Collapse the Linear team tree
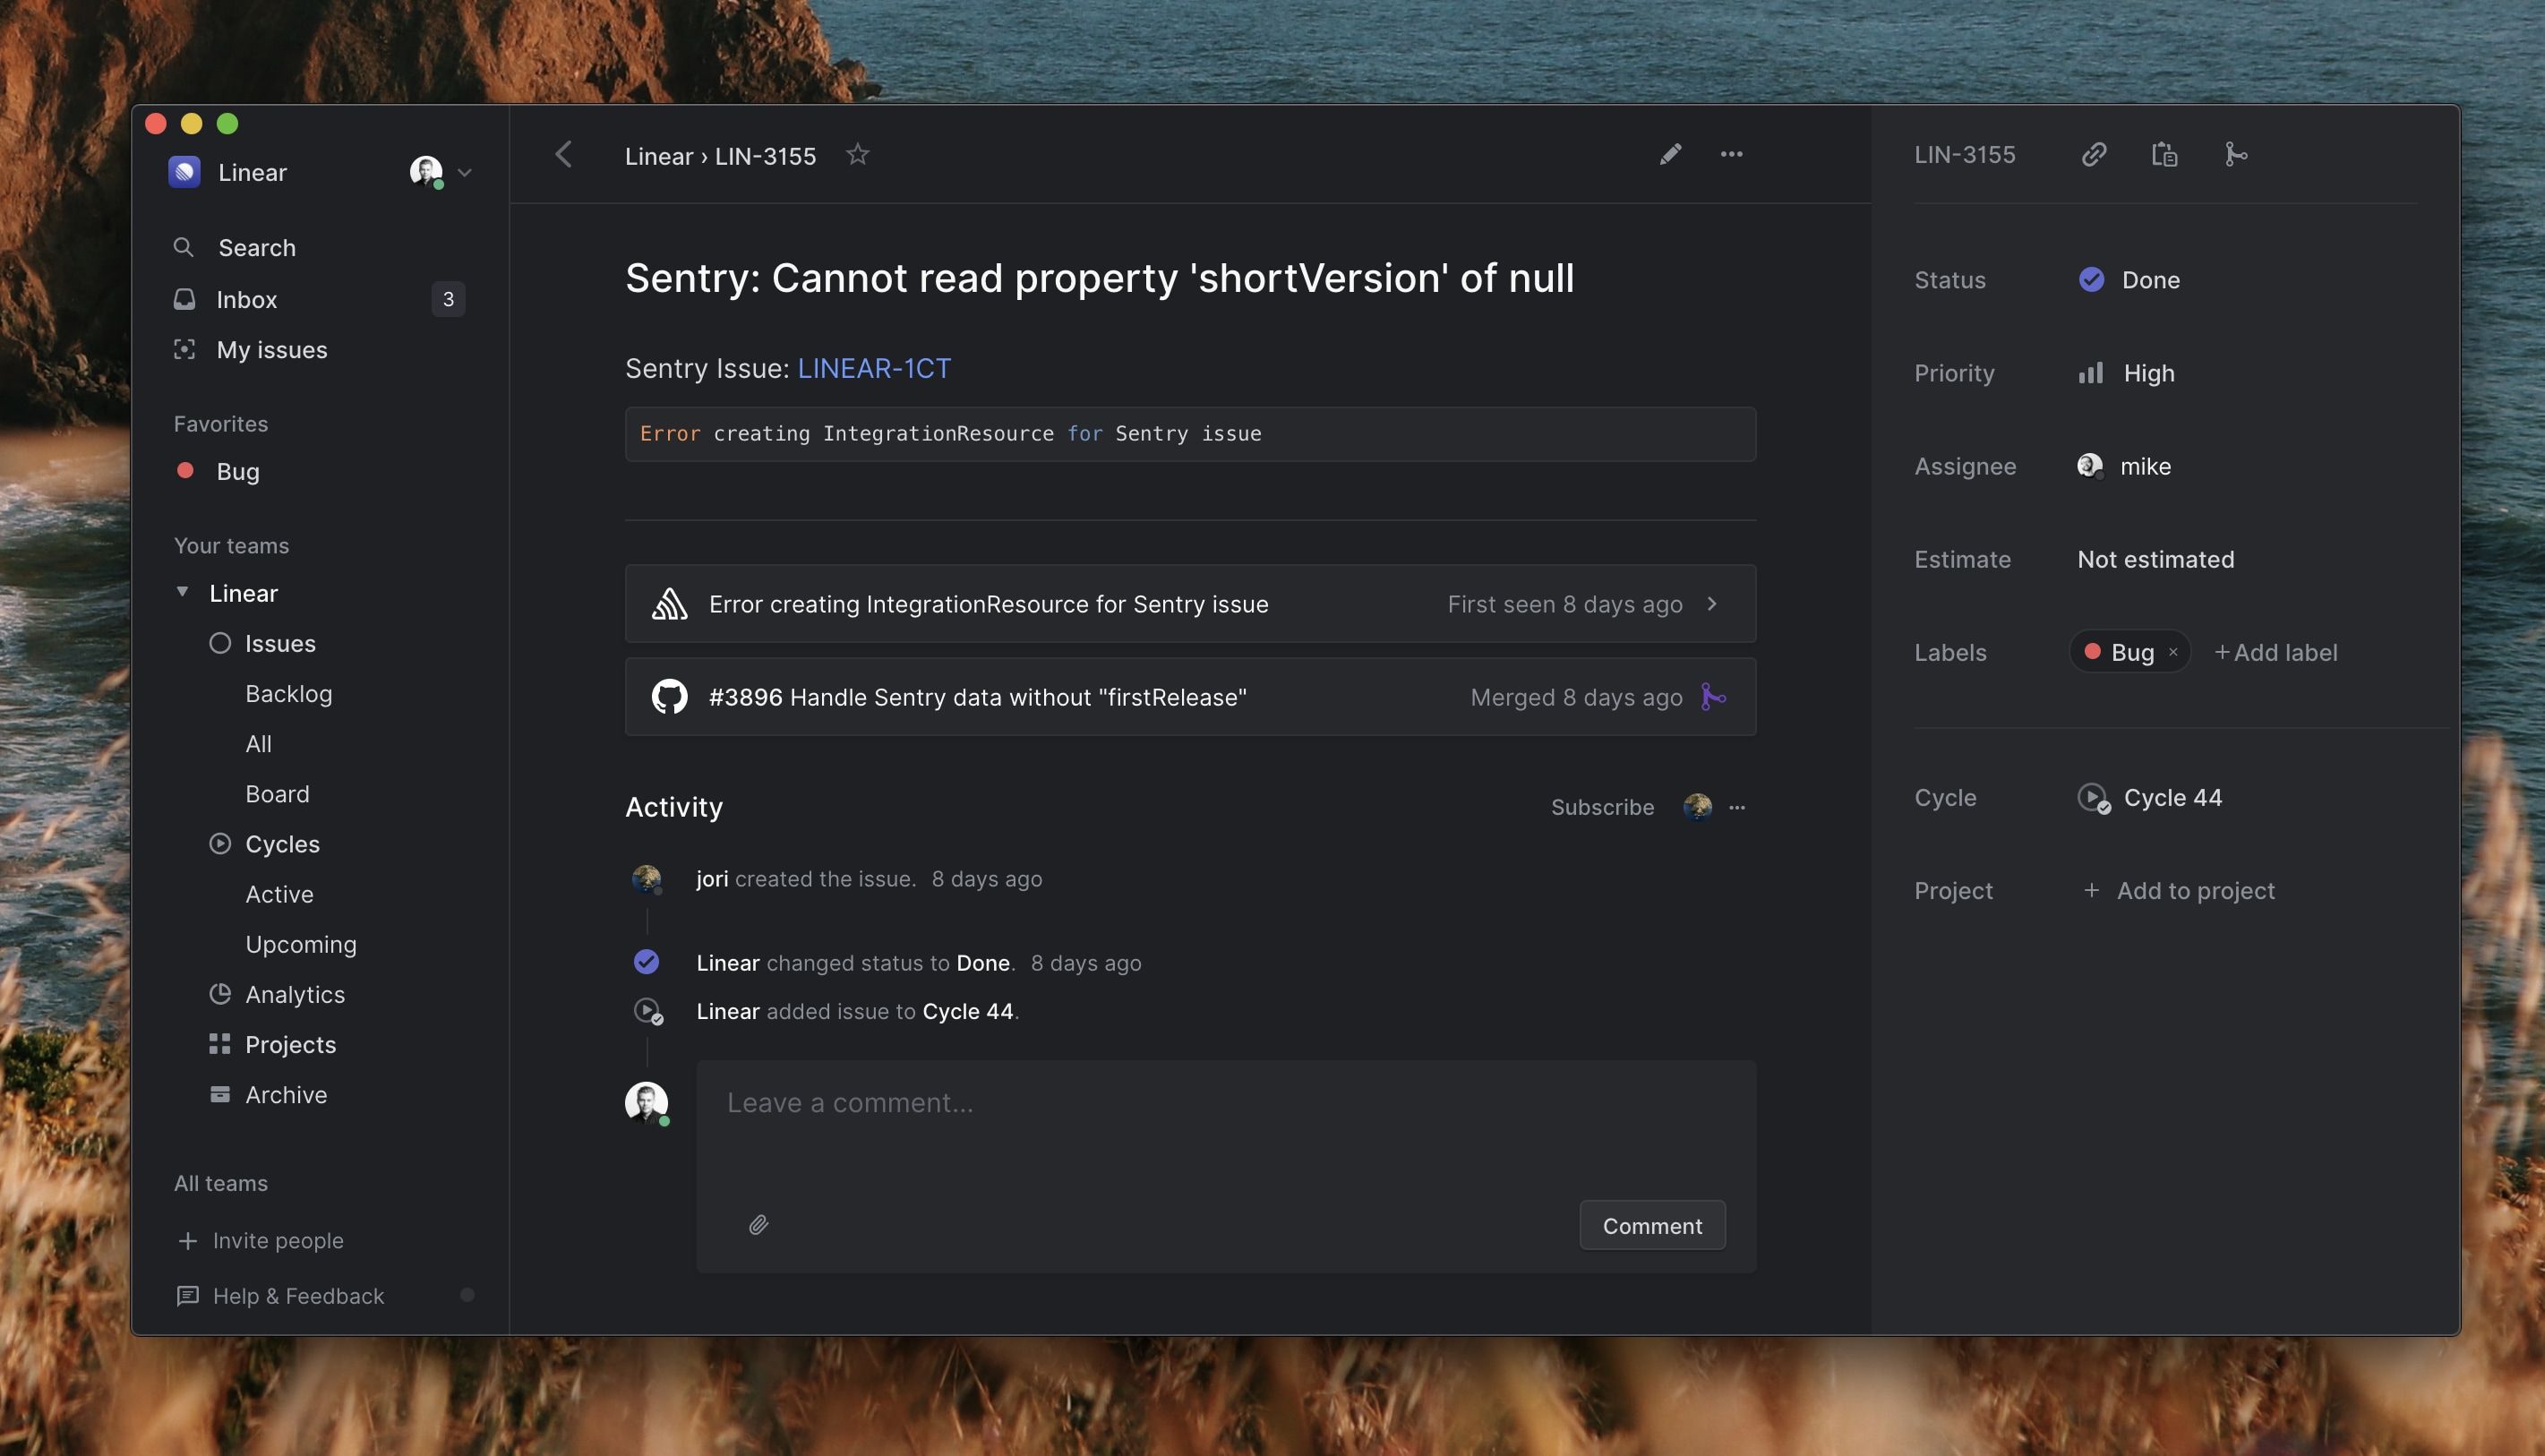 [182, 592]
